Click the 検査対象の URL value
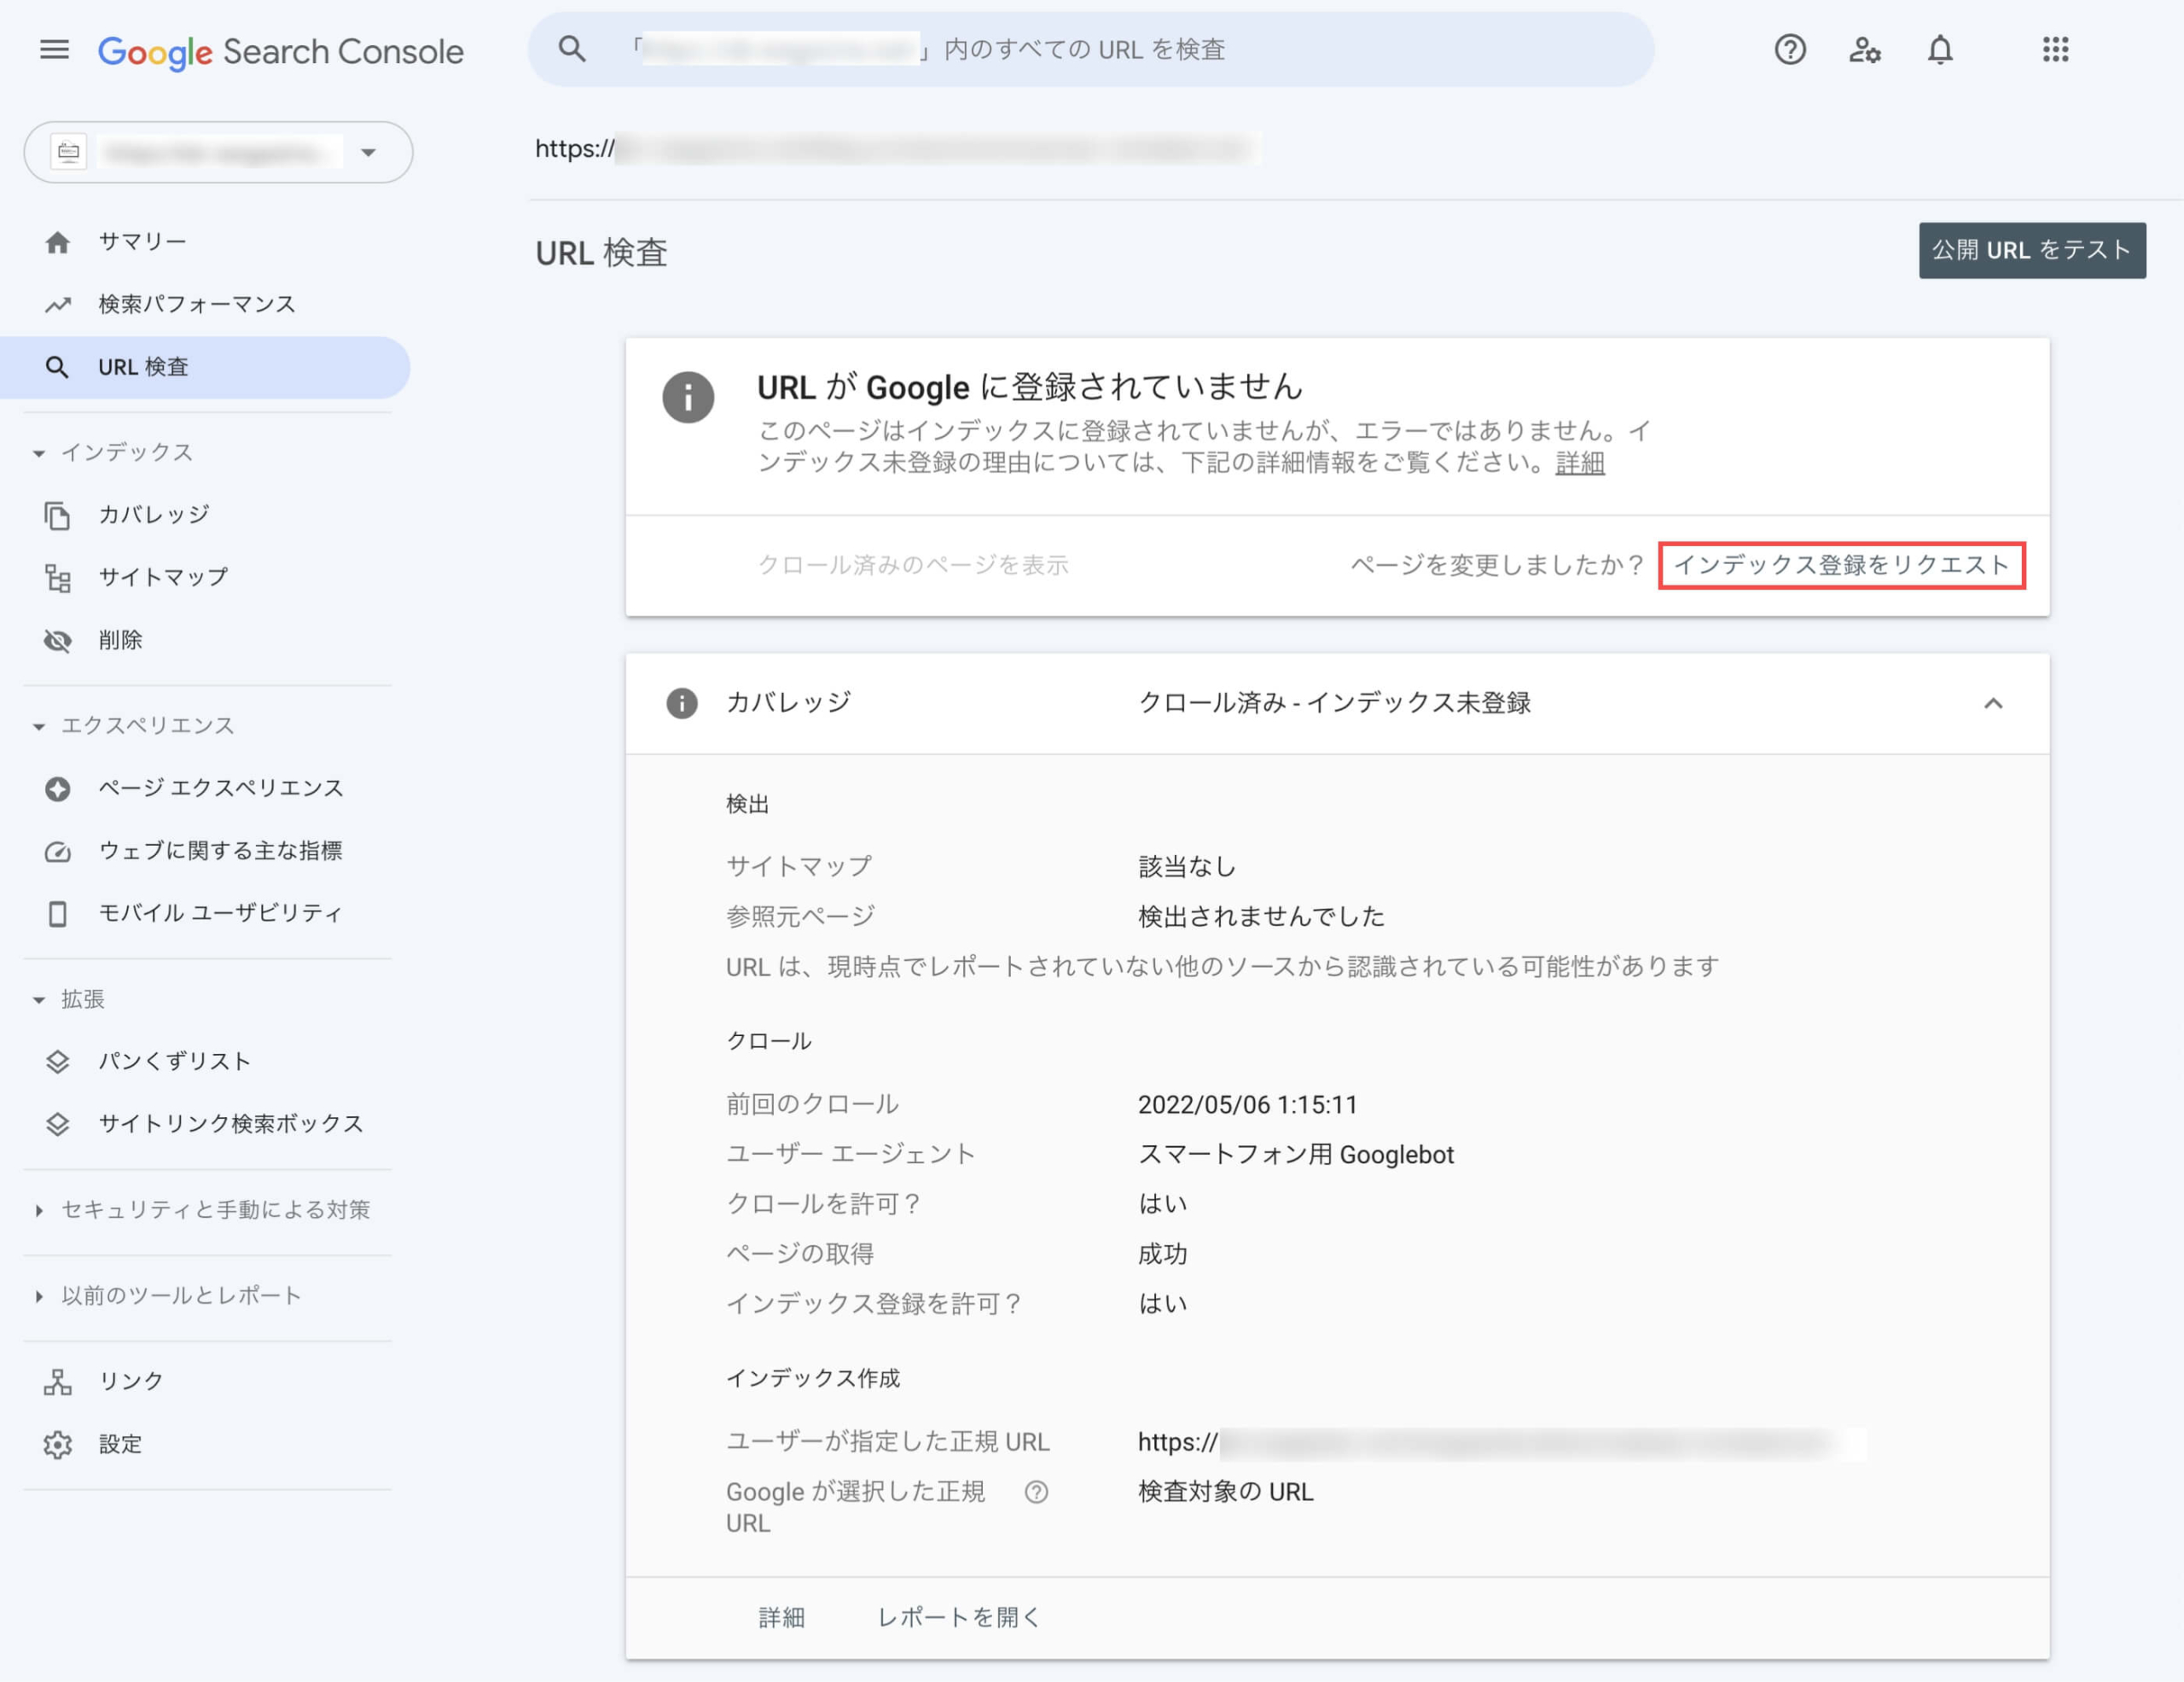 pyautogui.click(x=1226, y=1492)
